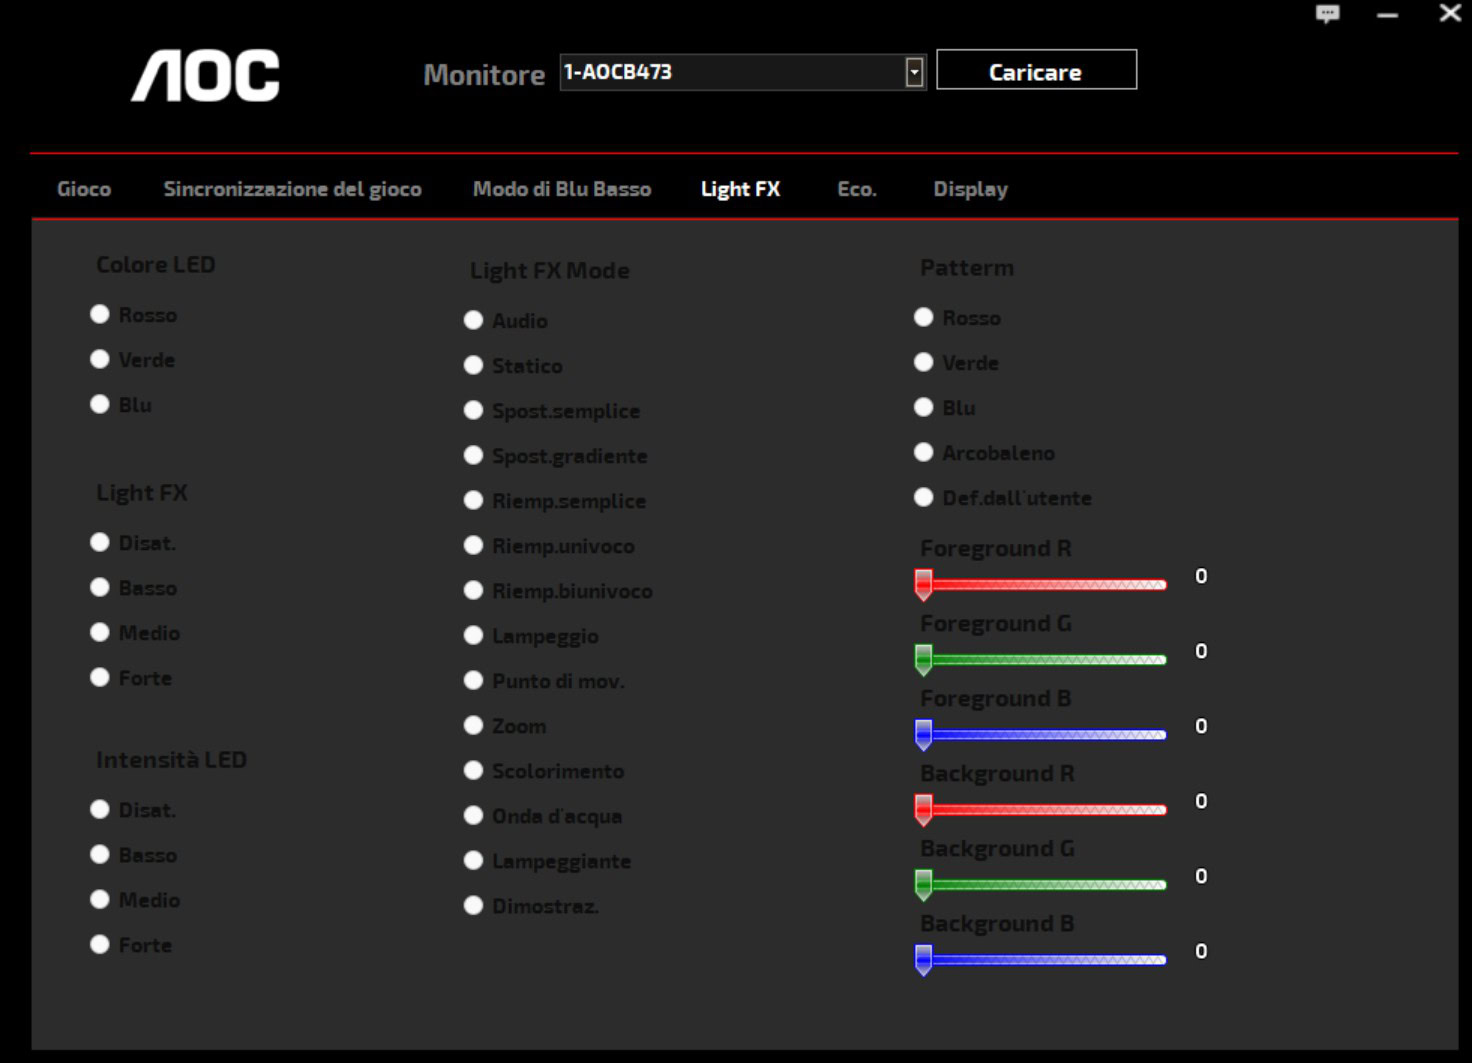
Task: Switch to the Gioco tab
Action: pos(84,189)
